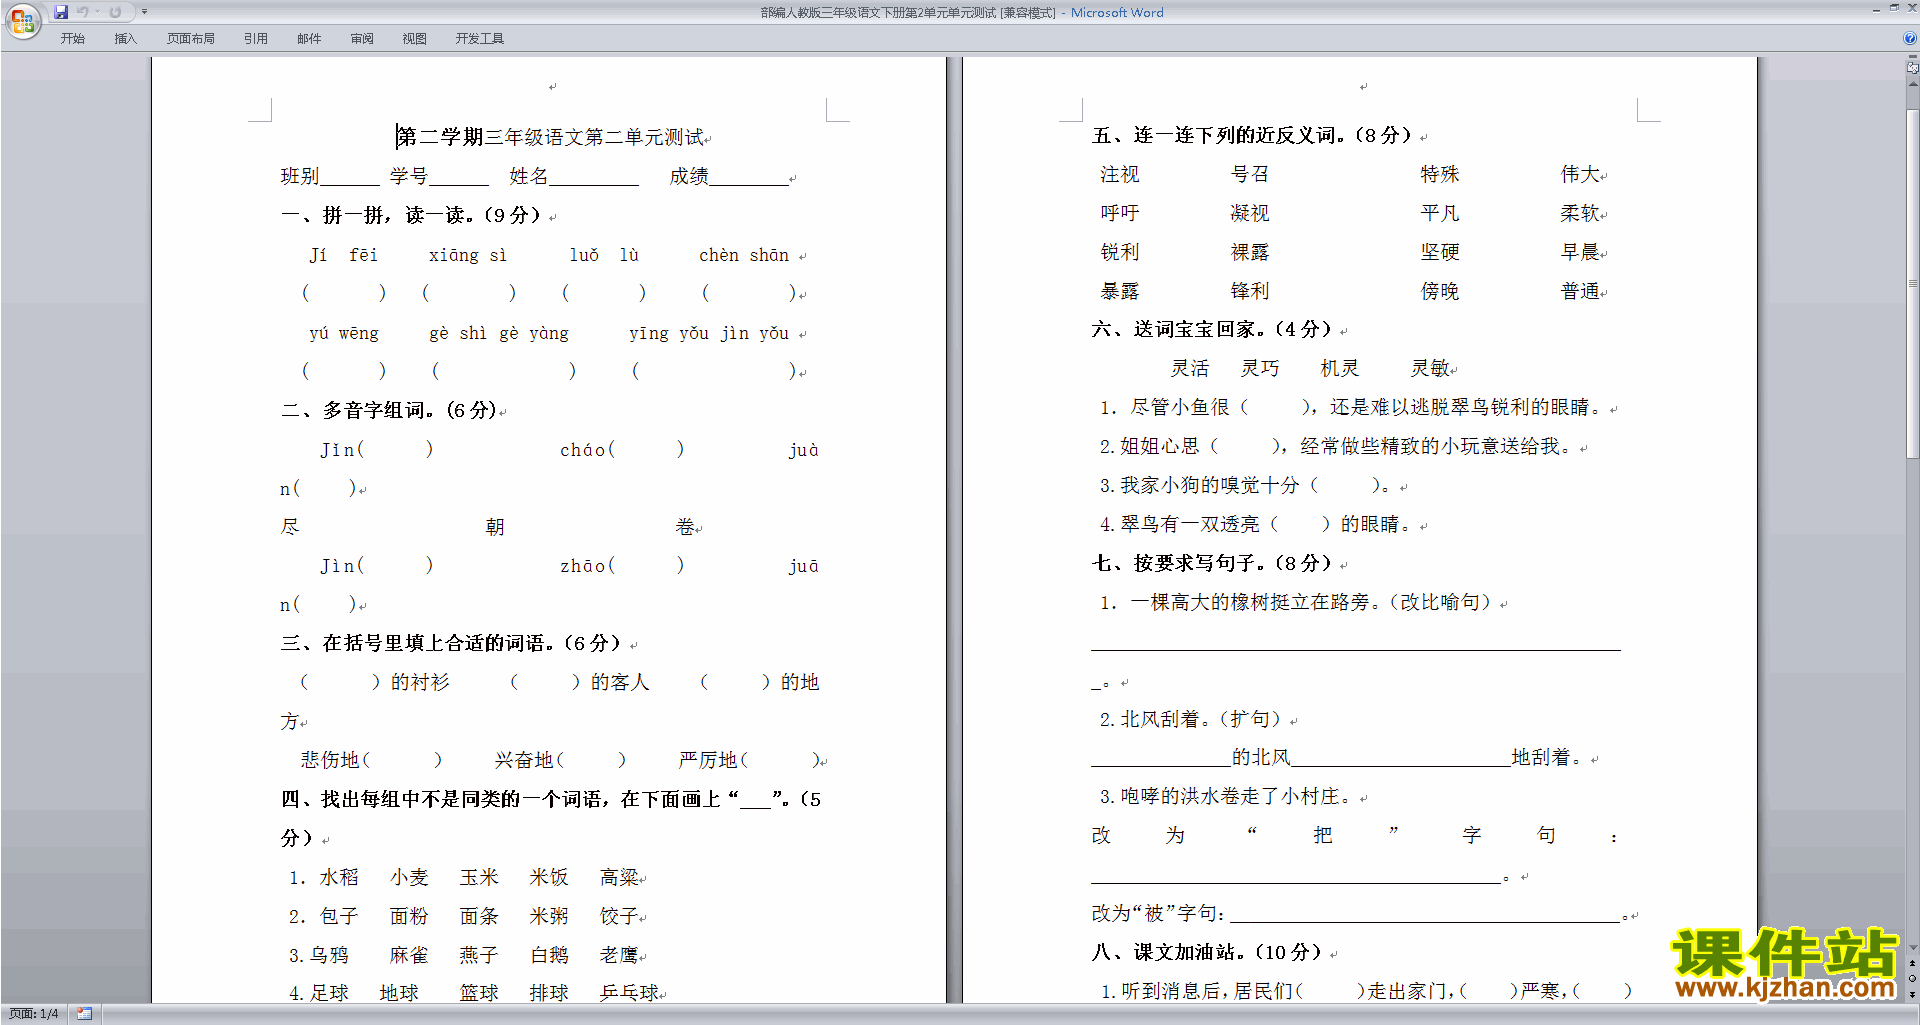Open the 开发工具 ribbon tab
Viewport: 1920px width, 1025px height.
(x=480, y=39)
